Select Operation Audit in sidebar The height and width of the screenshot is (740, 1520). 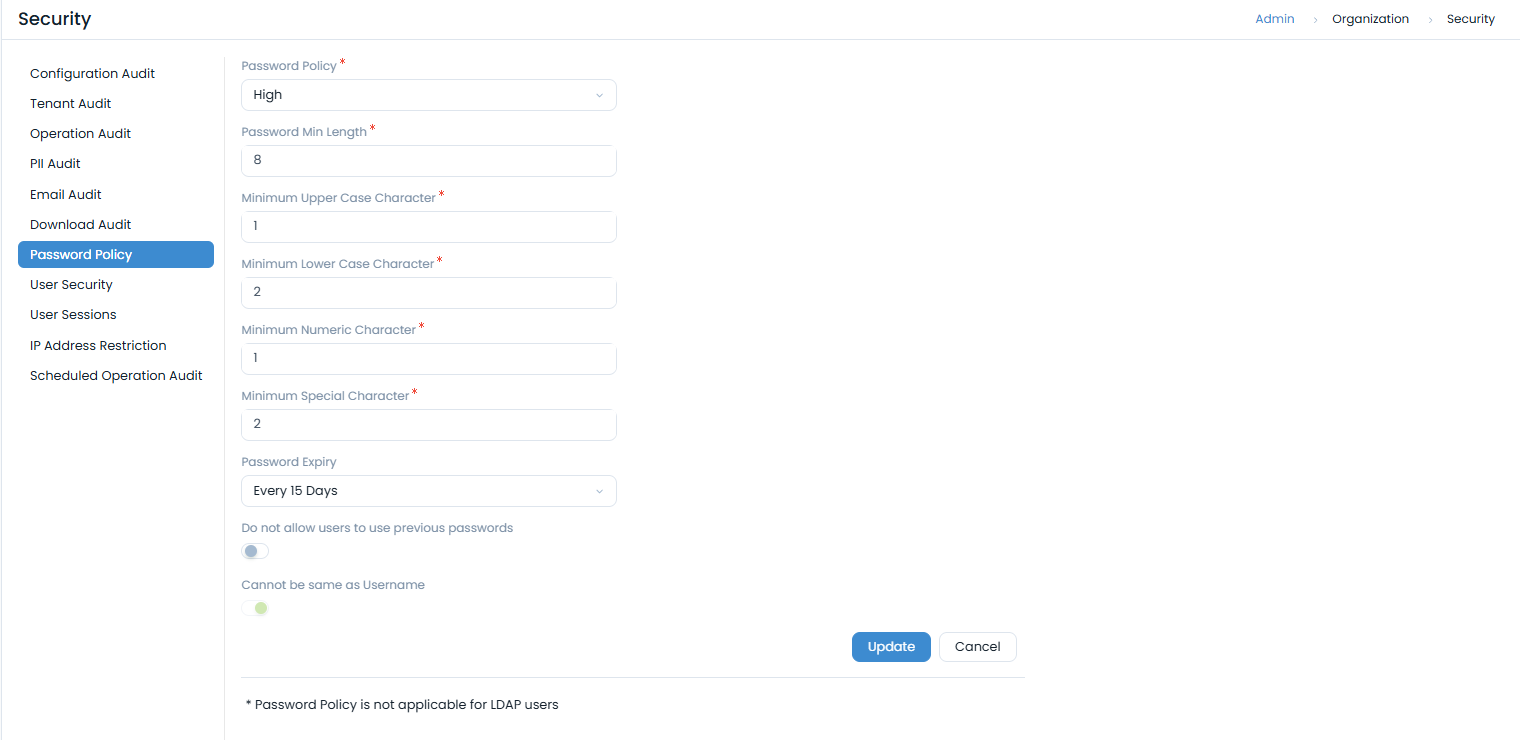(80, 134)
